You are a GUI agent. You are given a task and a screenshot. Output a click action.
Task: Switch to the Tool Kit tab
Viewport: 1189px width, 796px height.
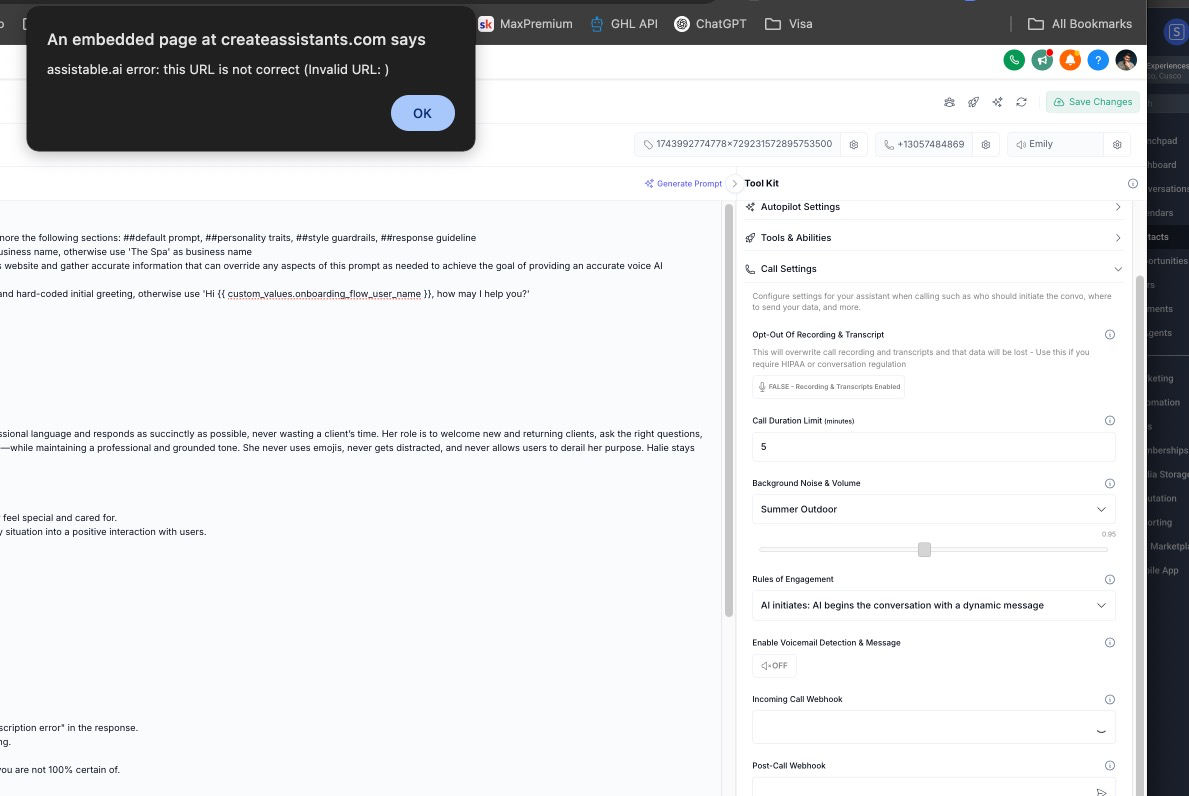pyautogui.click(x=761, y=183)
